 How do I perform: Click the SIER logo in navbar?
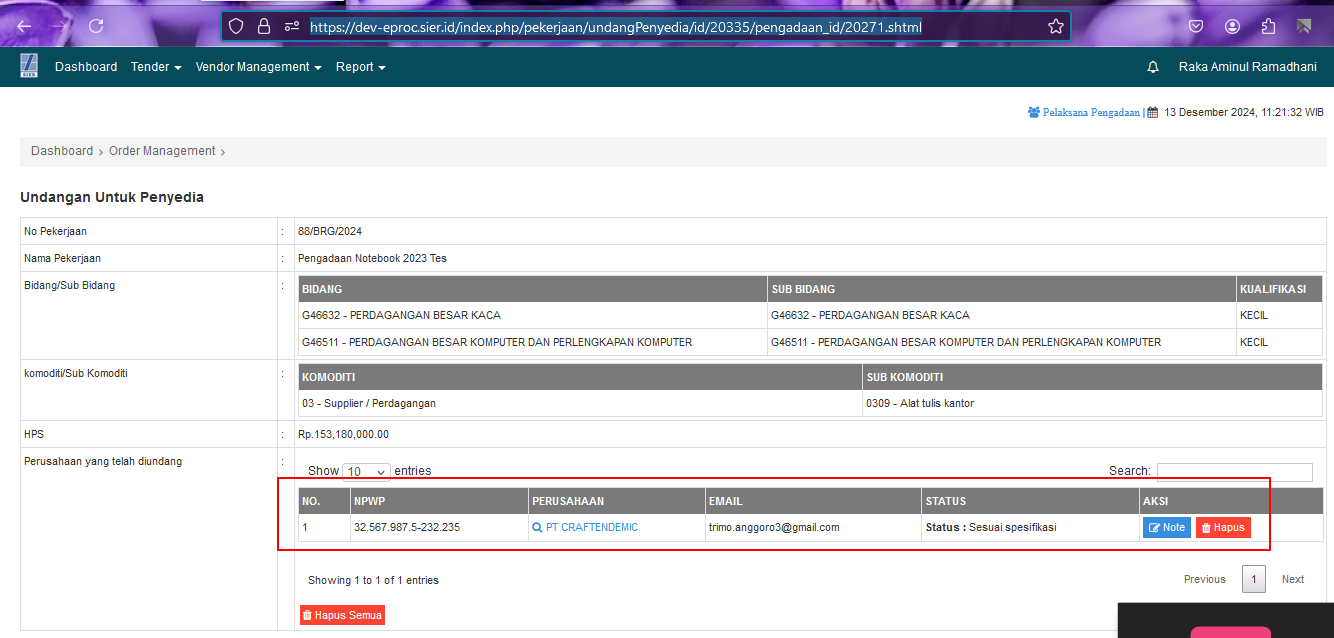point(29,66)
